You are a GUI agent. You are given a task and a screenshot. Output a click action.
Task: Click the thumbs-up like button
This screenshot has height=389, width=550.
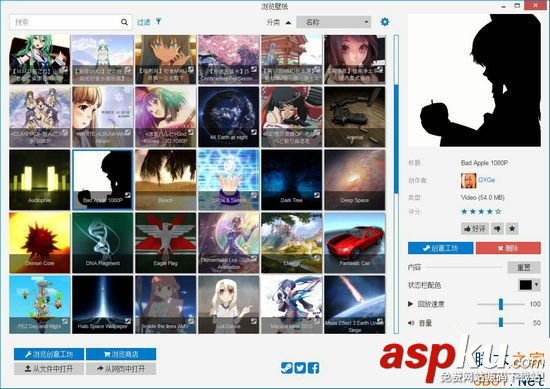(475, 229)
